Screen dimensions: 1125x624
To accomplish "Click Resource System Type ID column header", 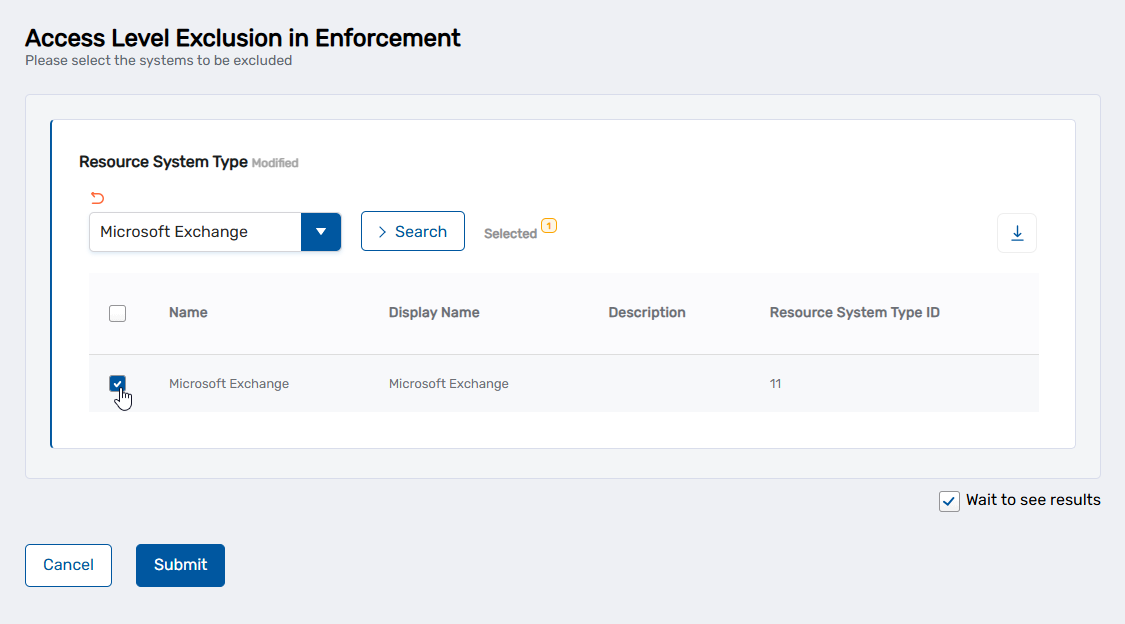I will [854, 313].
